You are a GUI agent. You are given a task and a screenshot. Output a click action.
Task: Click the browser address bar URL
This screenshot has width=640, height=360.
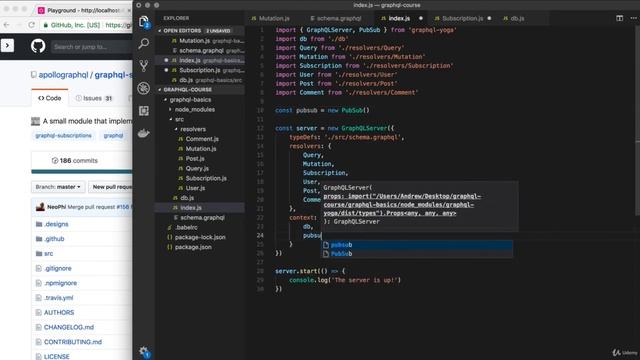[x=118, y=25]
